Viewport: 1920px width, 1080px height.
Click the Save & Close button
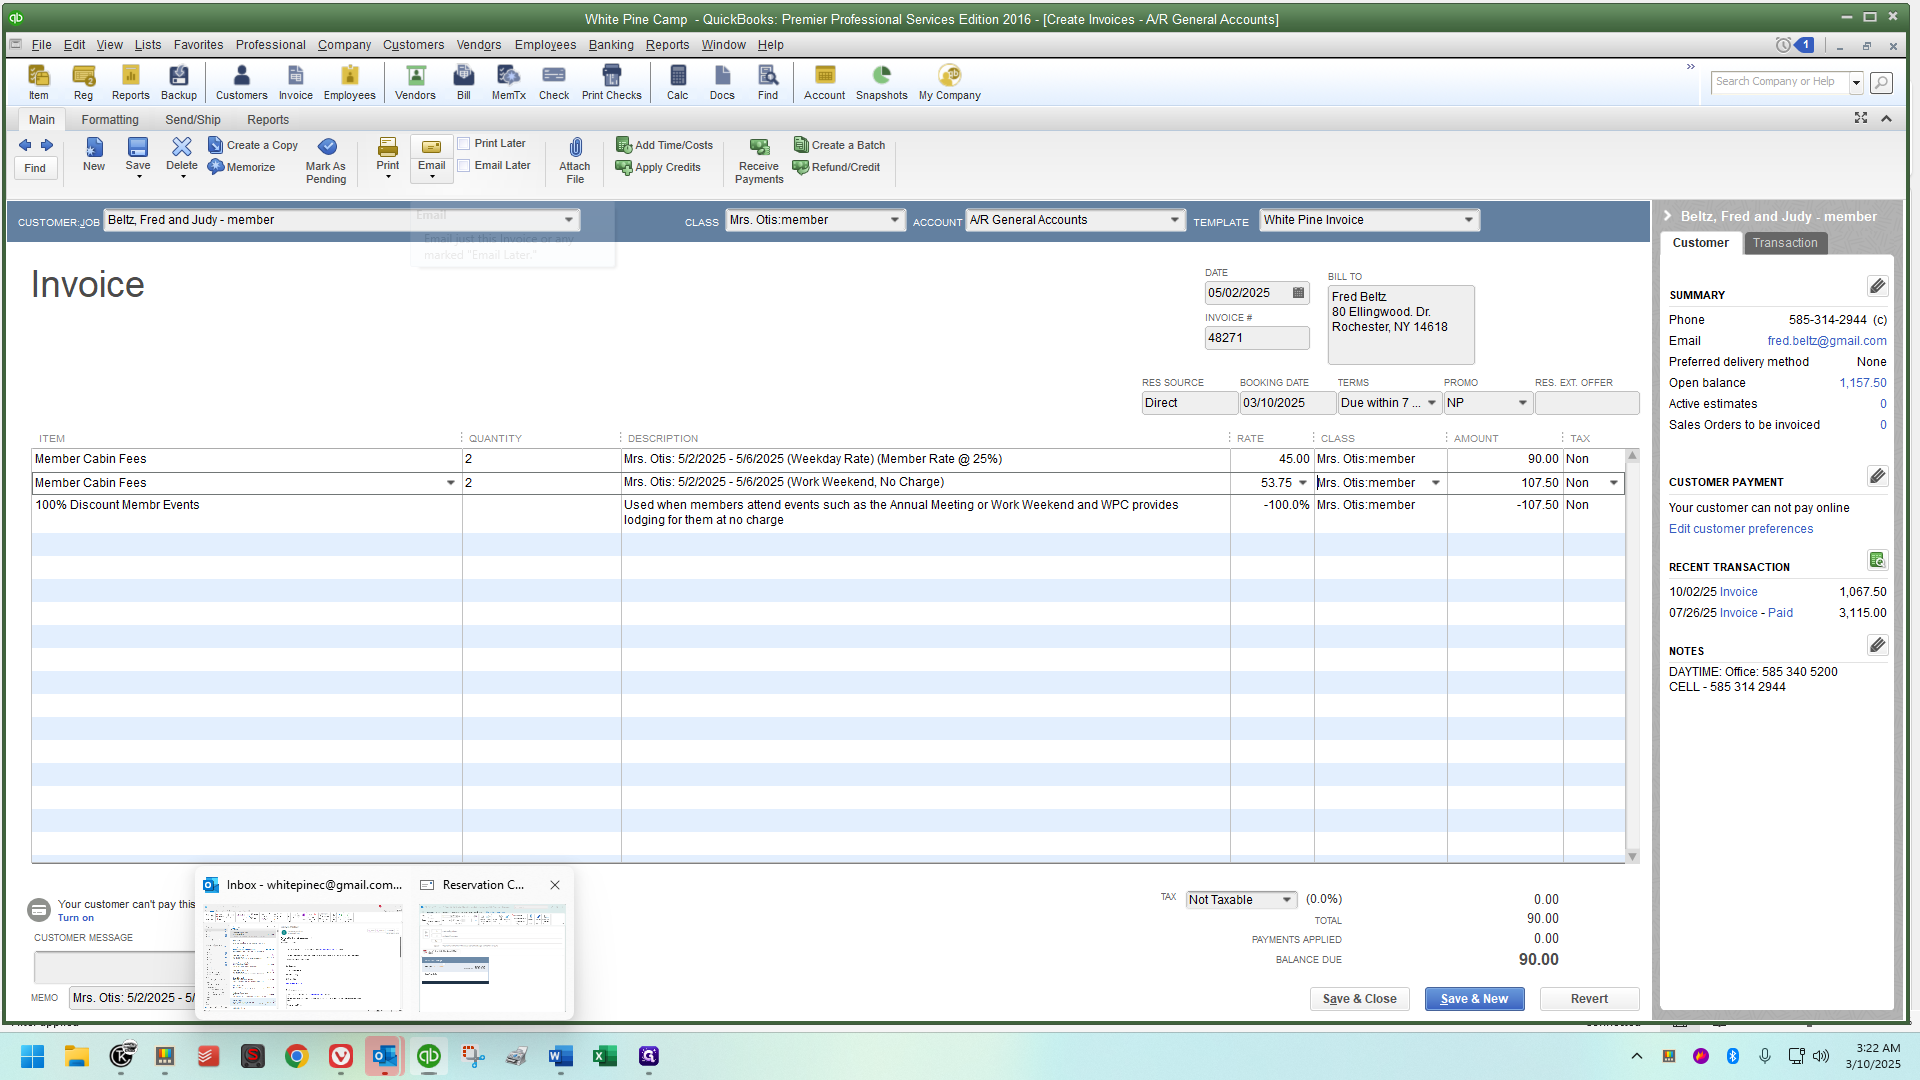[x=1359, y=999]
